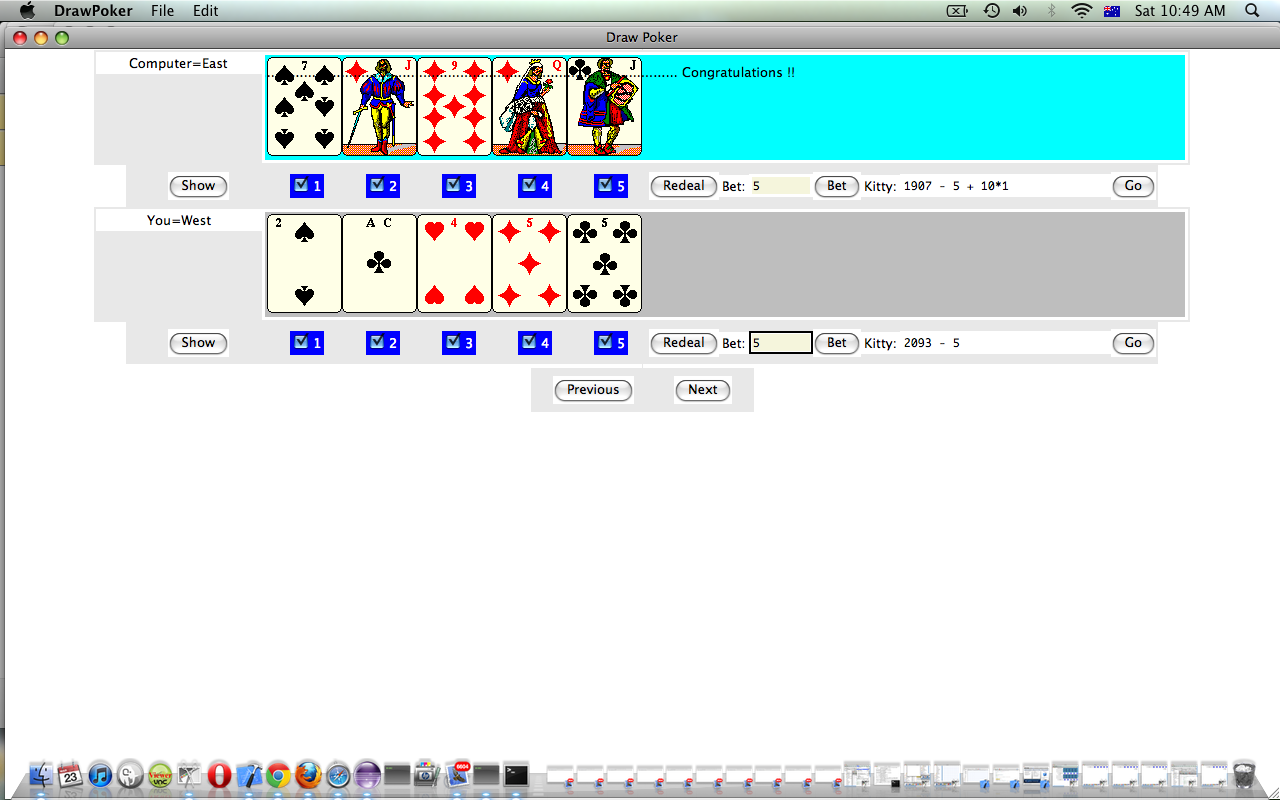Click the Jack of Diamonds card
This screenshot has width=1280, height=800.
(379, 106)
